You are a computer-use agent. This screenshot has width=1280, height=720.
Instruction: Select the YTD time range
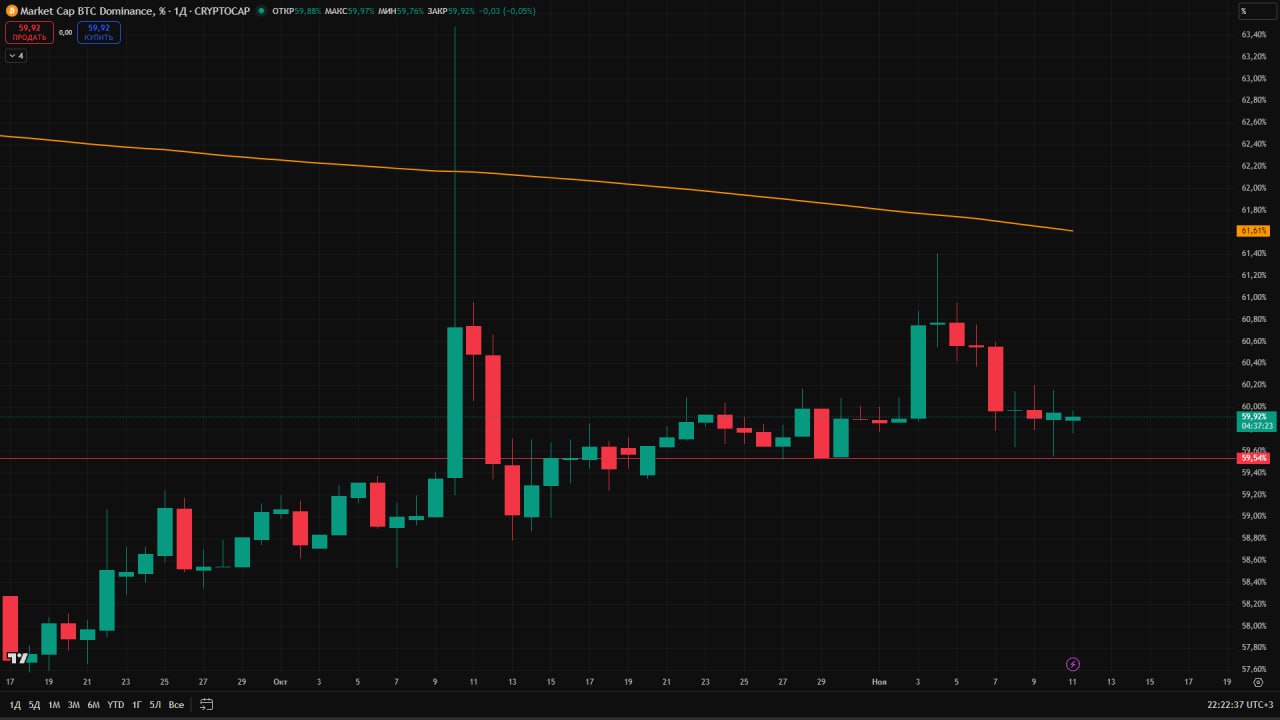(116, 705)
